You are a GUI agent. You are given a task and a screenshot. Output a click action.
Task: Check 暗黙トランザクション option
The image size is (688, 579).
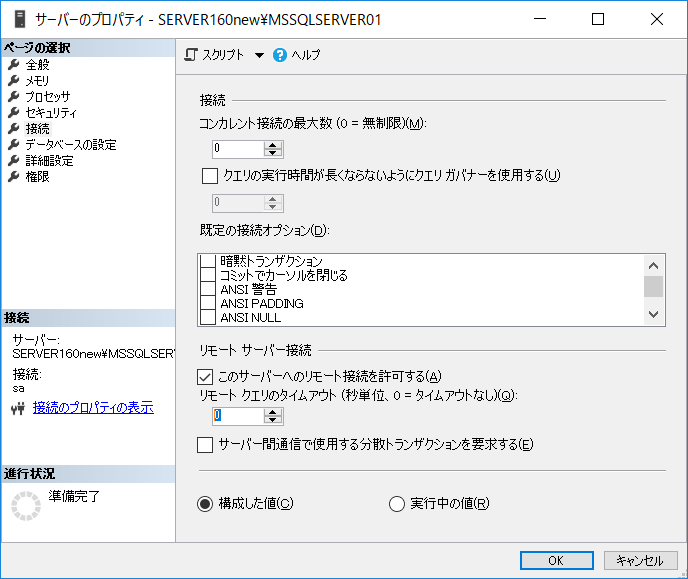208,261
